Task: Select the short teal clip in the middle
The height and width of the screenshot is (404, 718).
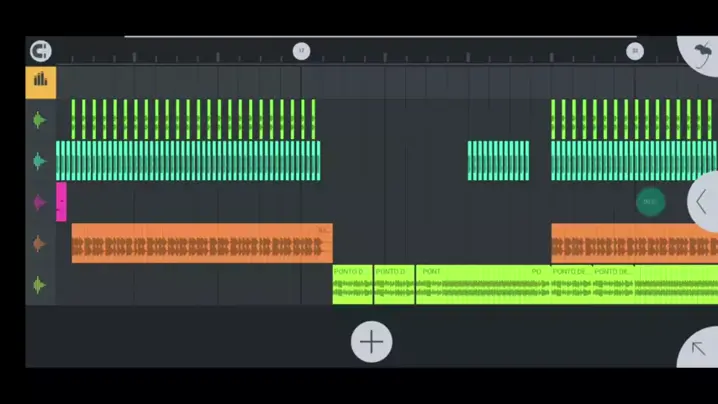Action: 498,160
